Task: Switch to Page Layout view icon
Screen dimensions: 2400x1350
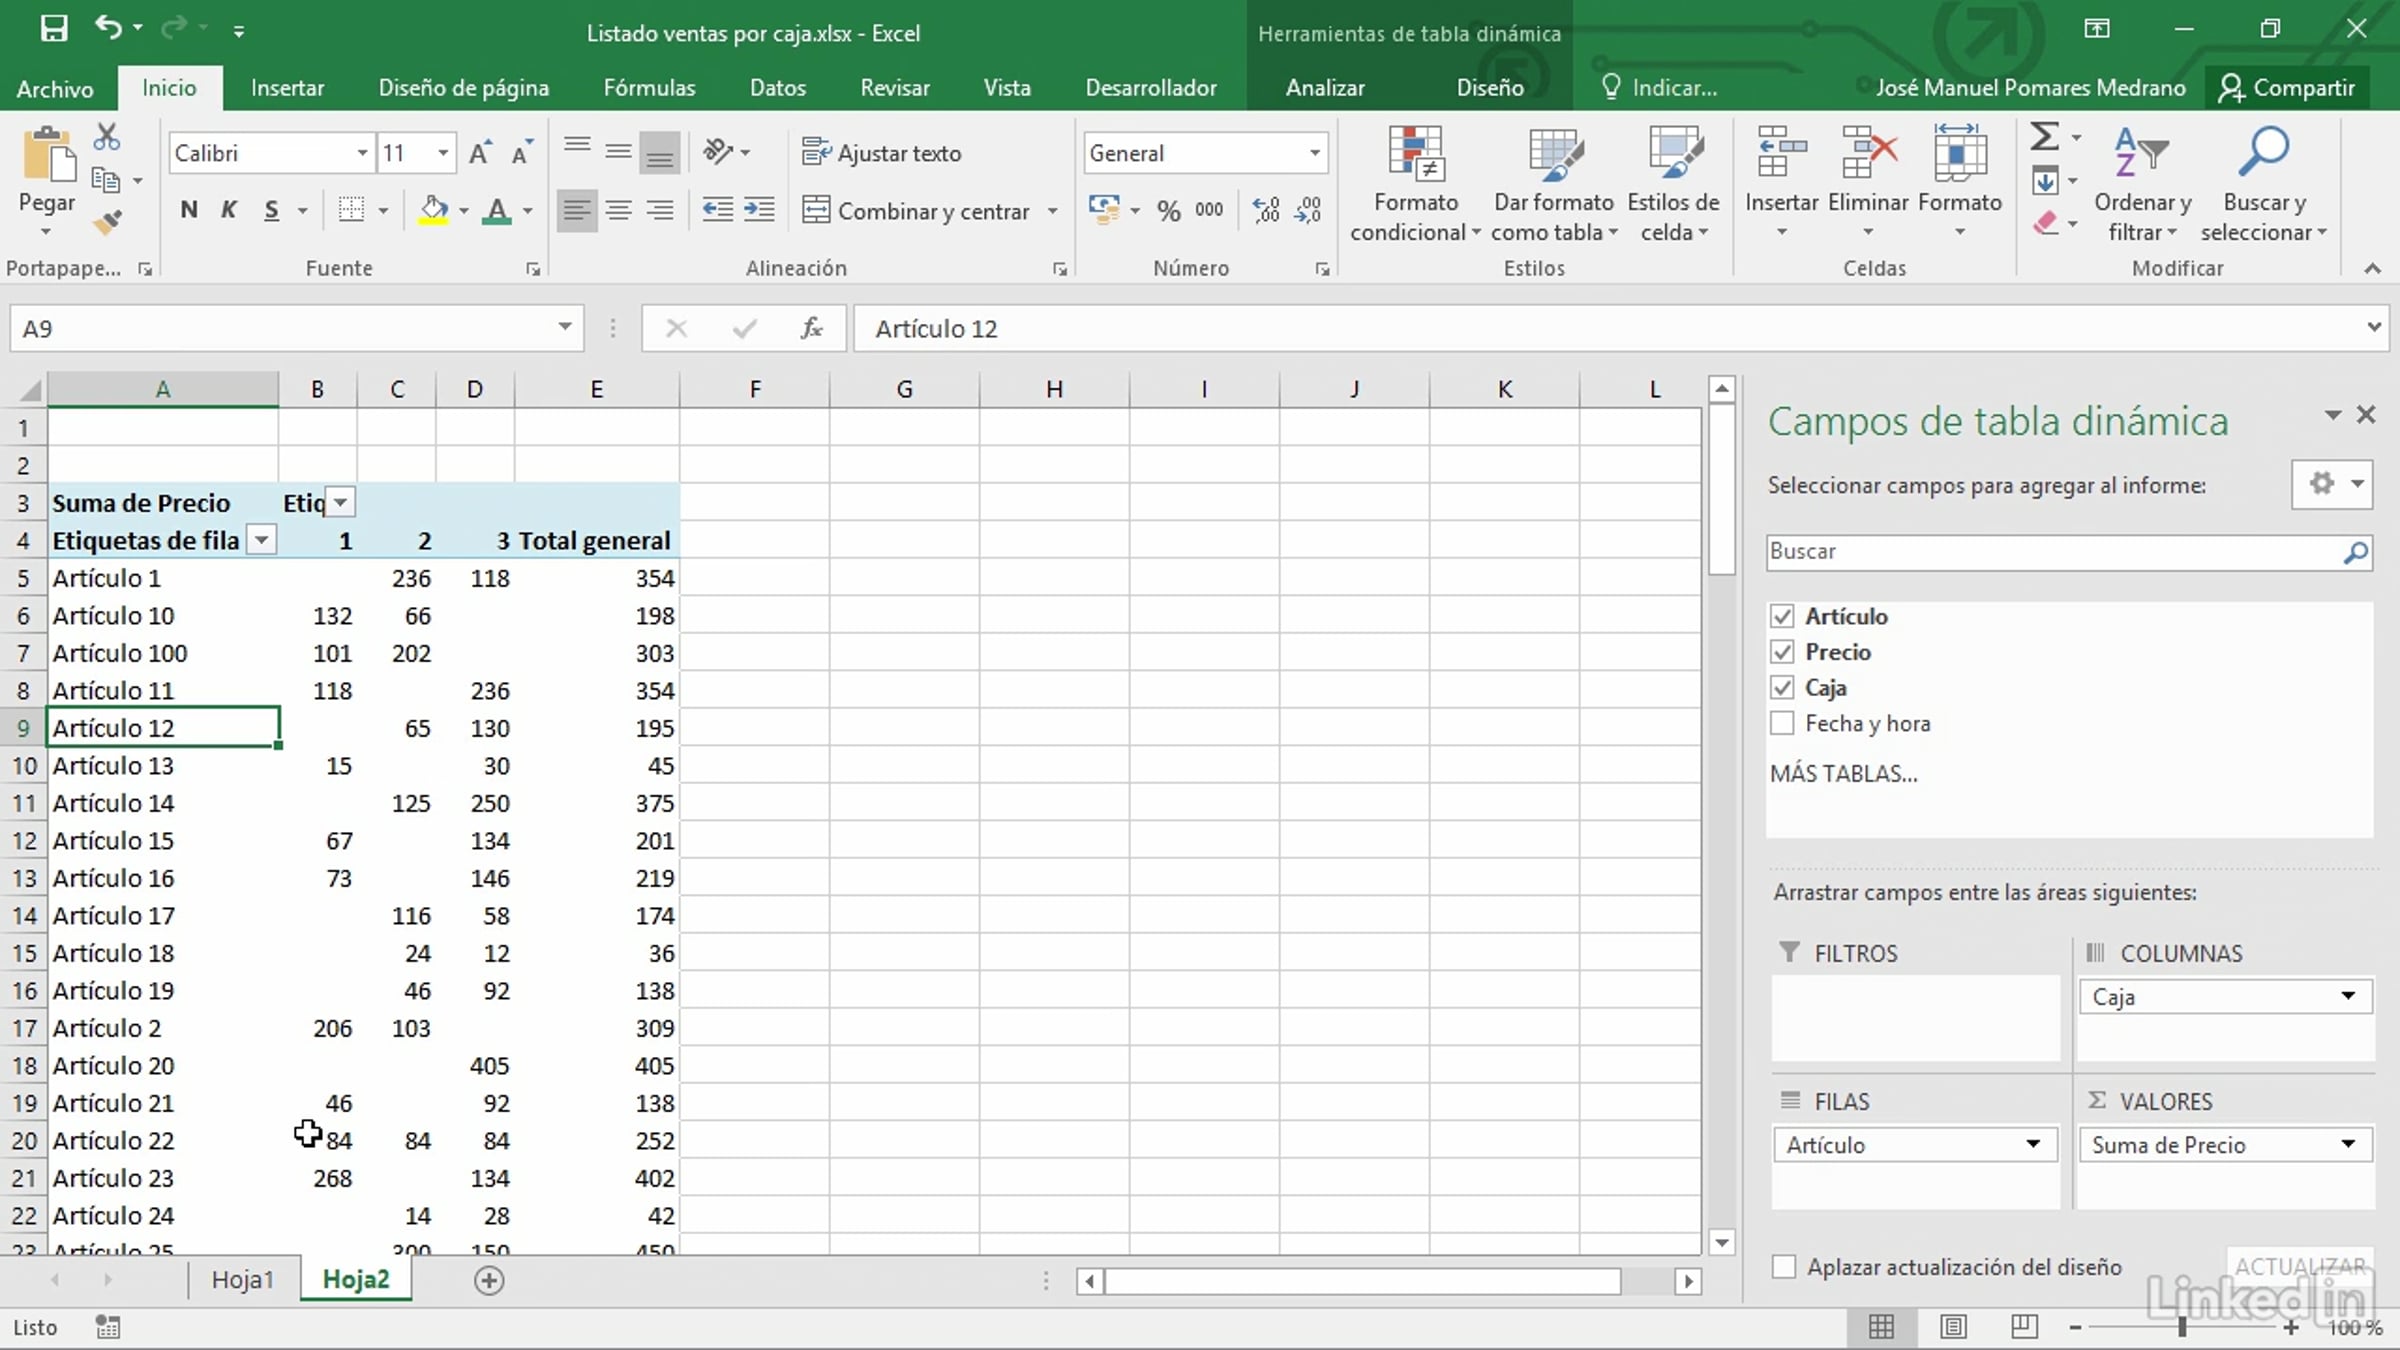Action: click(1952, 1327)
